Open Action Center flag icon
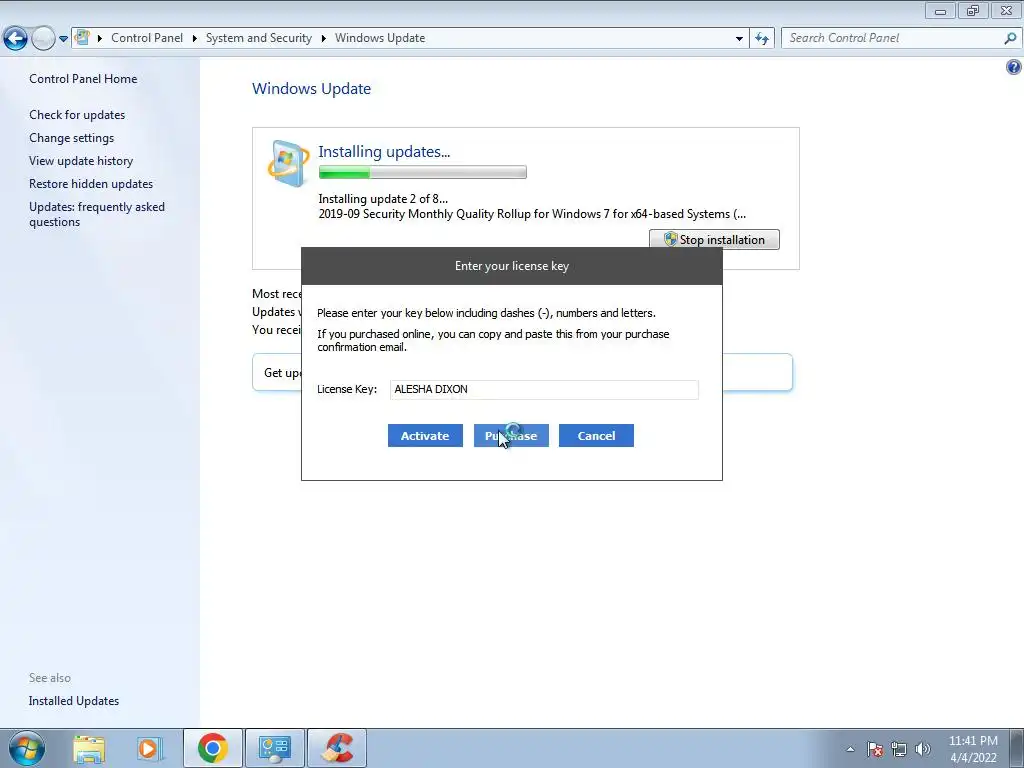The width and height of the screenshot is (1024, 768). click(875, 749)
